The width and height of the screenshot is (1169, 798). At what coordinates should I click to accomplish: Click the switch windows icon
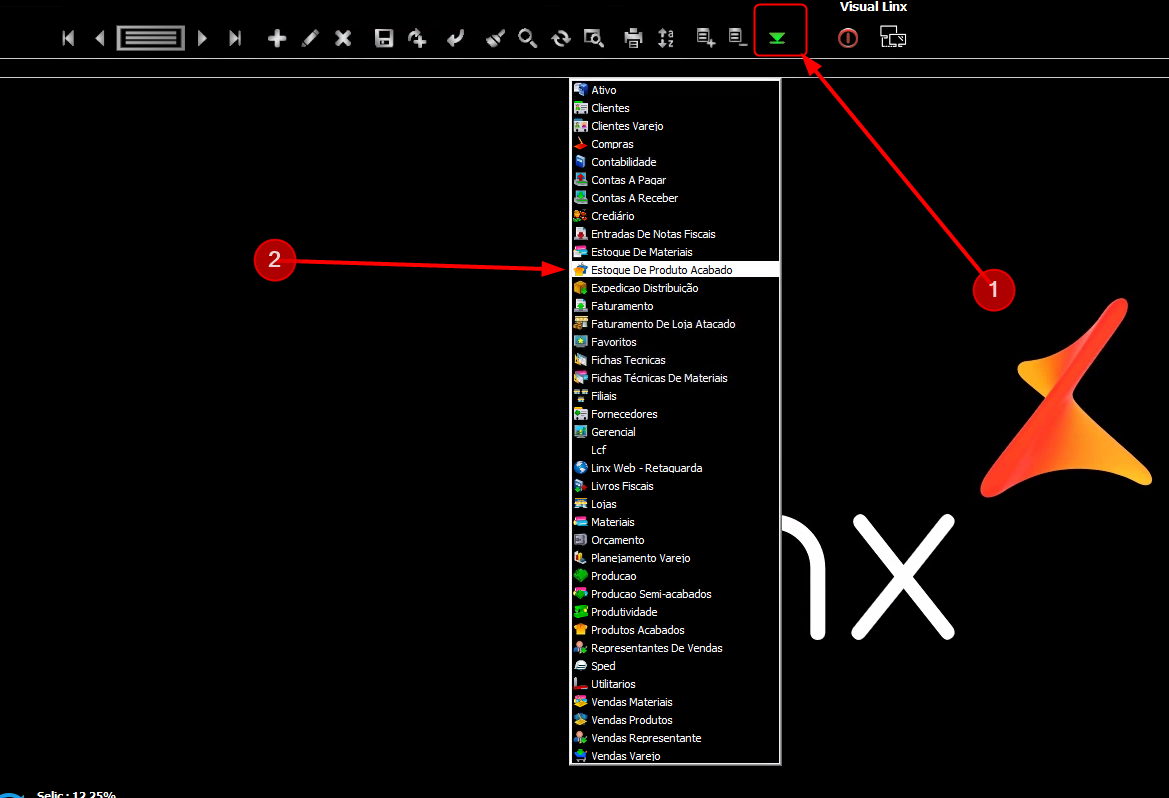point(892,37)
